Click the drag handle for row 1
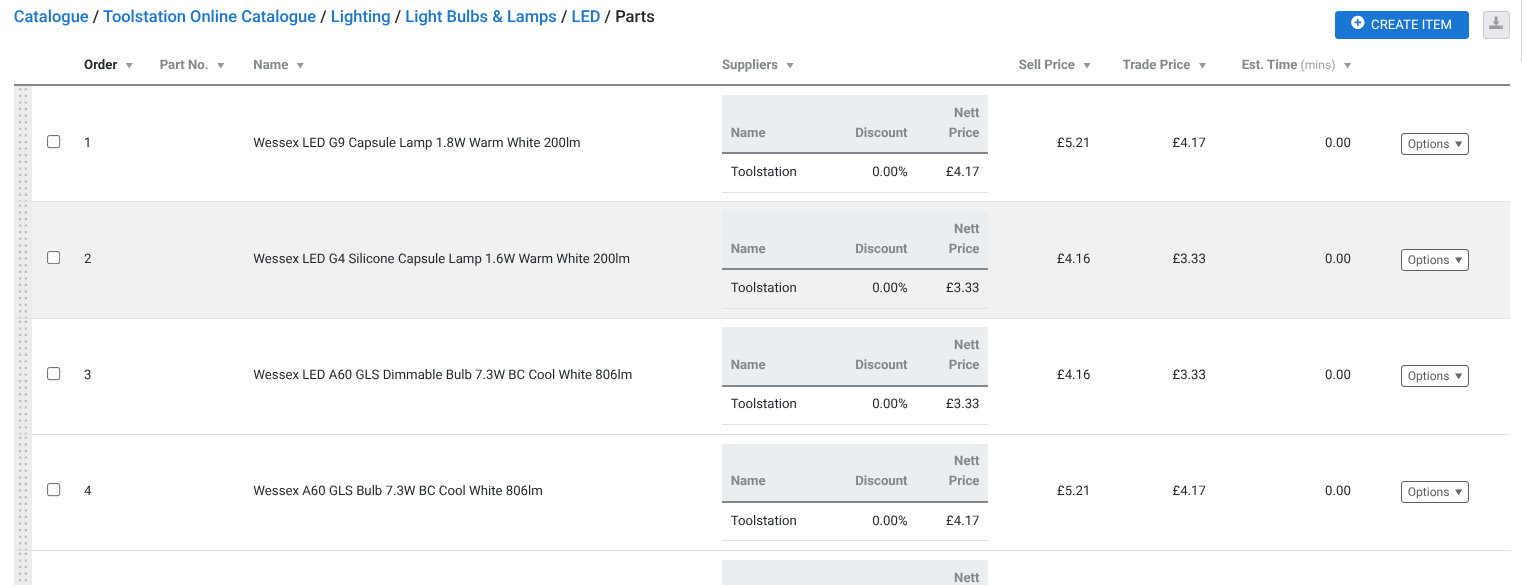The height and width of the screenshot is (585, 1522). pyautogui.click(x=25, y=143)
